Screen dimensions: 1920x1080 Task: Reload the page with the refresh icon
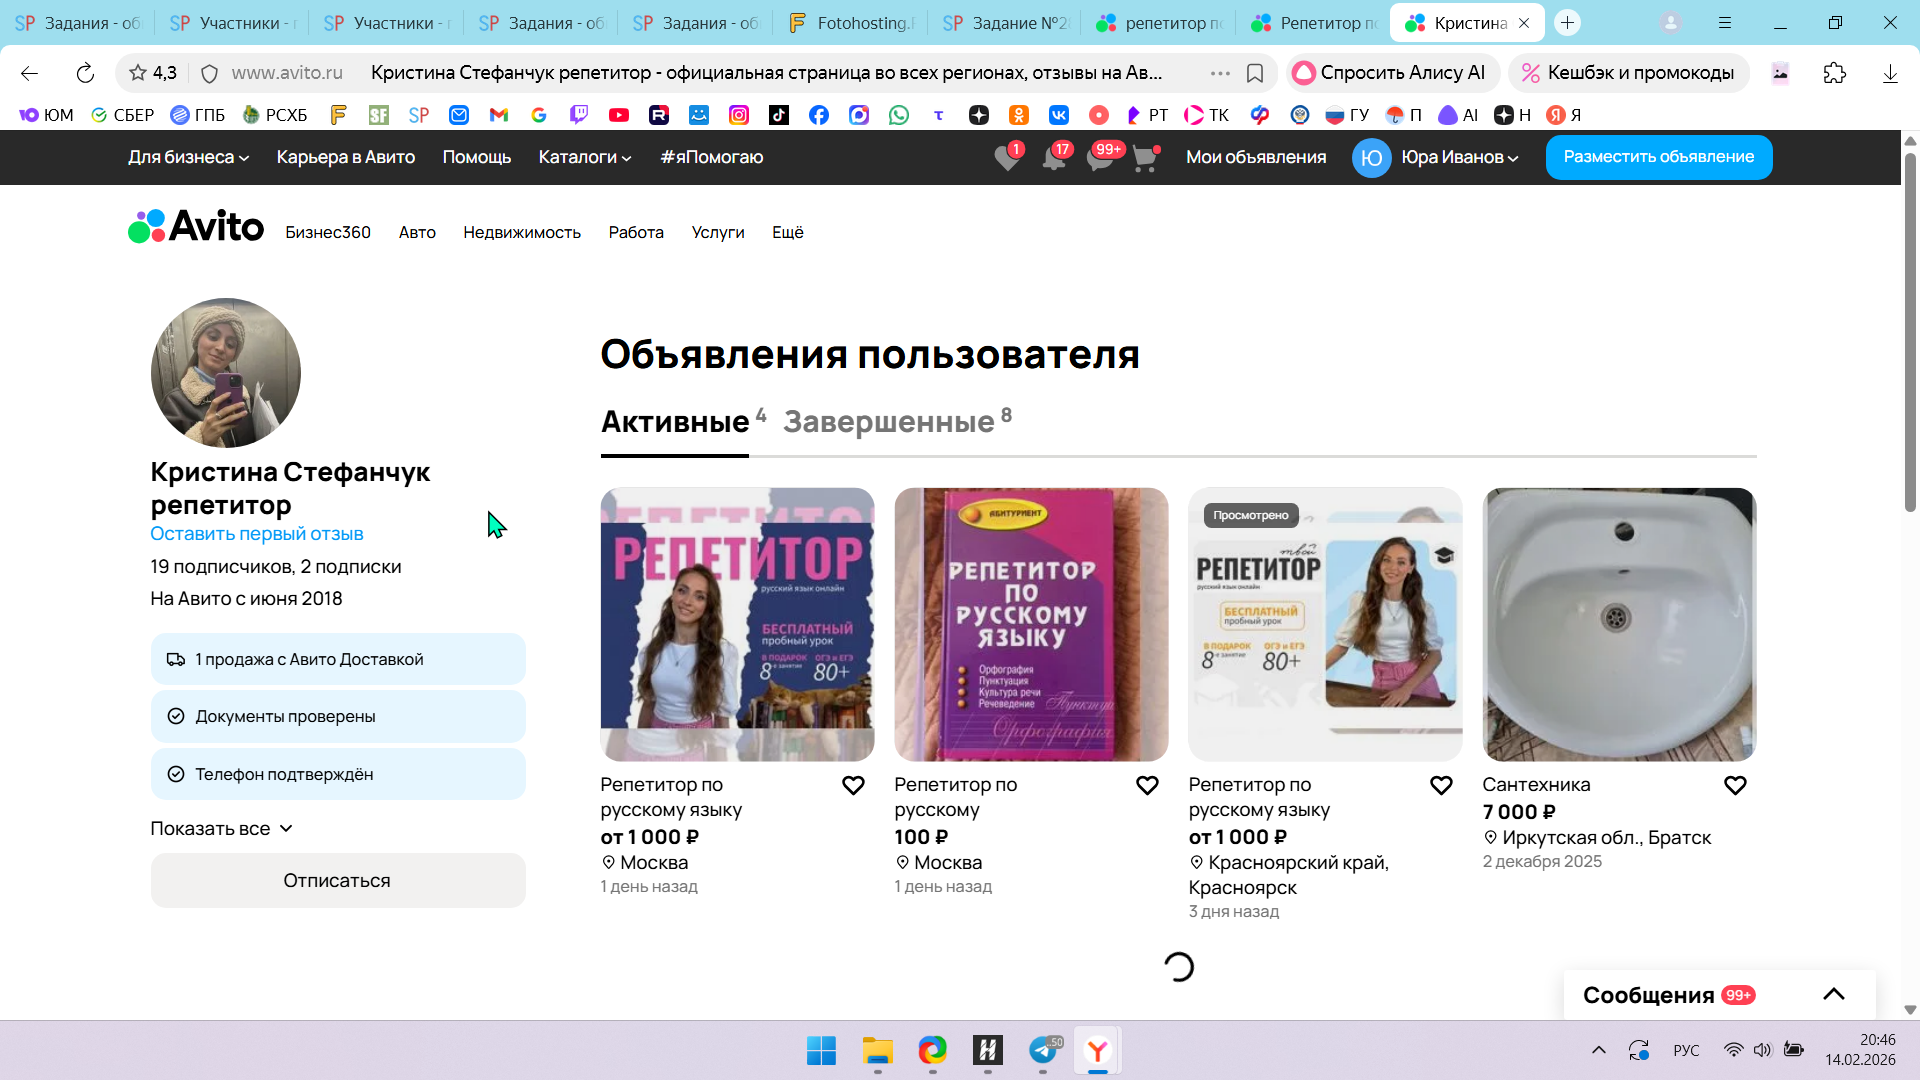coord(85,73)
